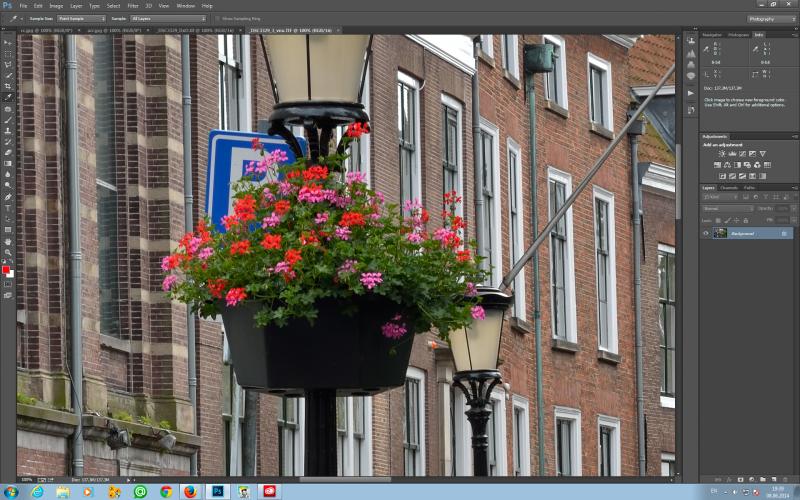Open Firefox from the taskbar
The width and height of the screenshot is (800, 500).
point(190,491)
